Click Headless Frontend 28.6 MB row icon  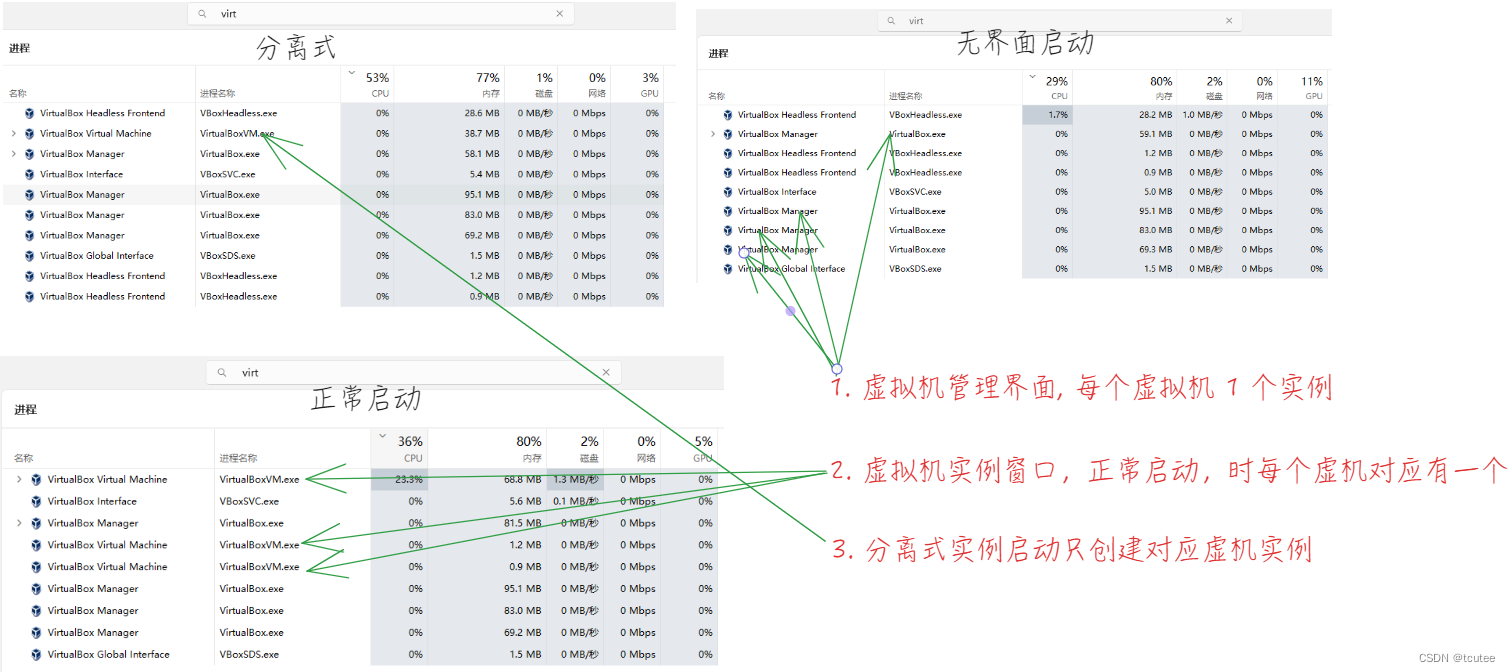pos(30,113)
